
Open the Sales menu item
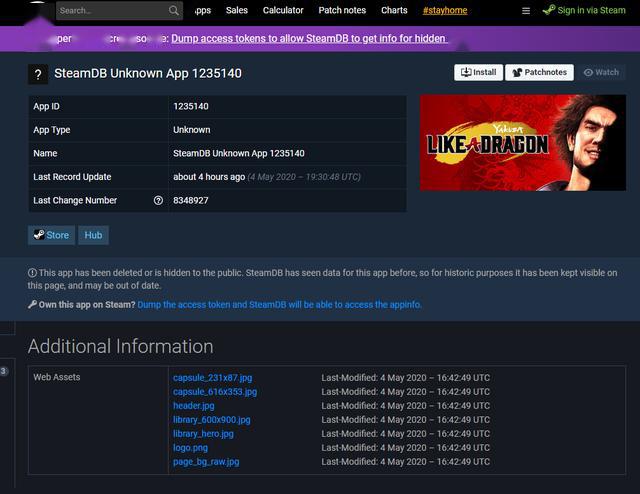237,10
